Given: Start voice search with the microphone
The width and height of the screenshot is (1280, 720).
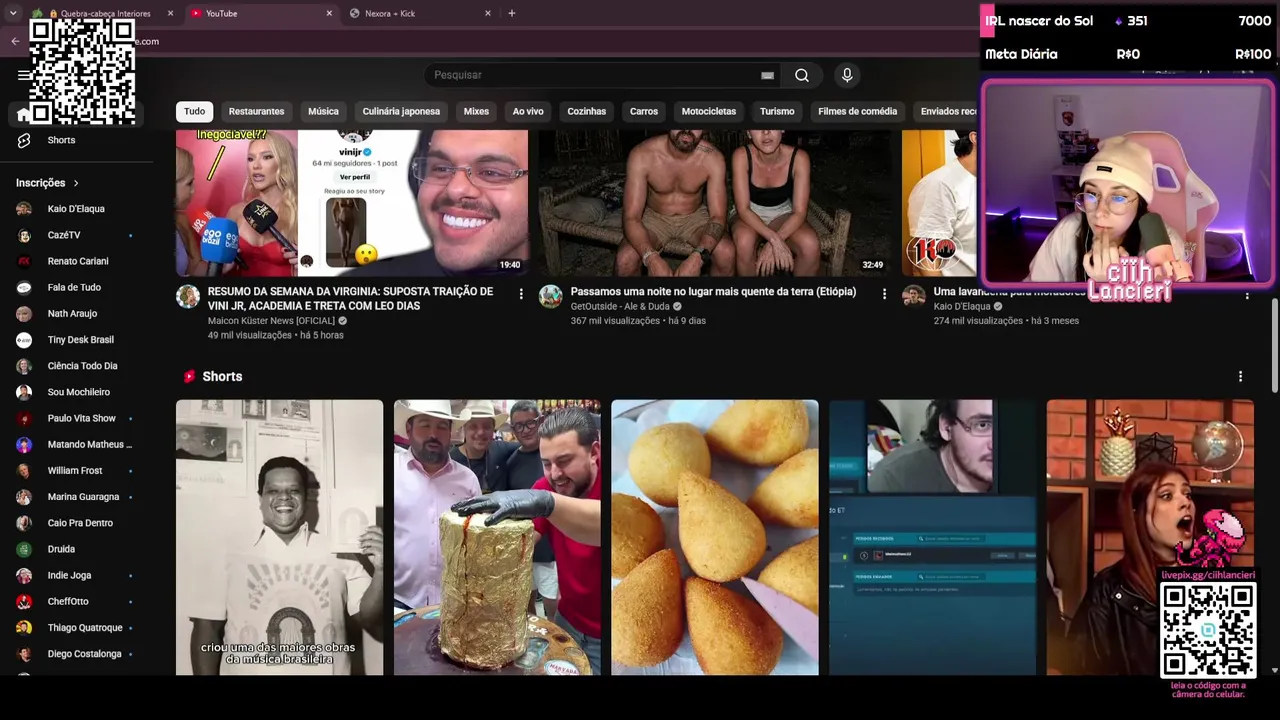Looking at the screenshot, I should pyautogui.click(x=847, y=75).
